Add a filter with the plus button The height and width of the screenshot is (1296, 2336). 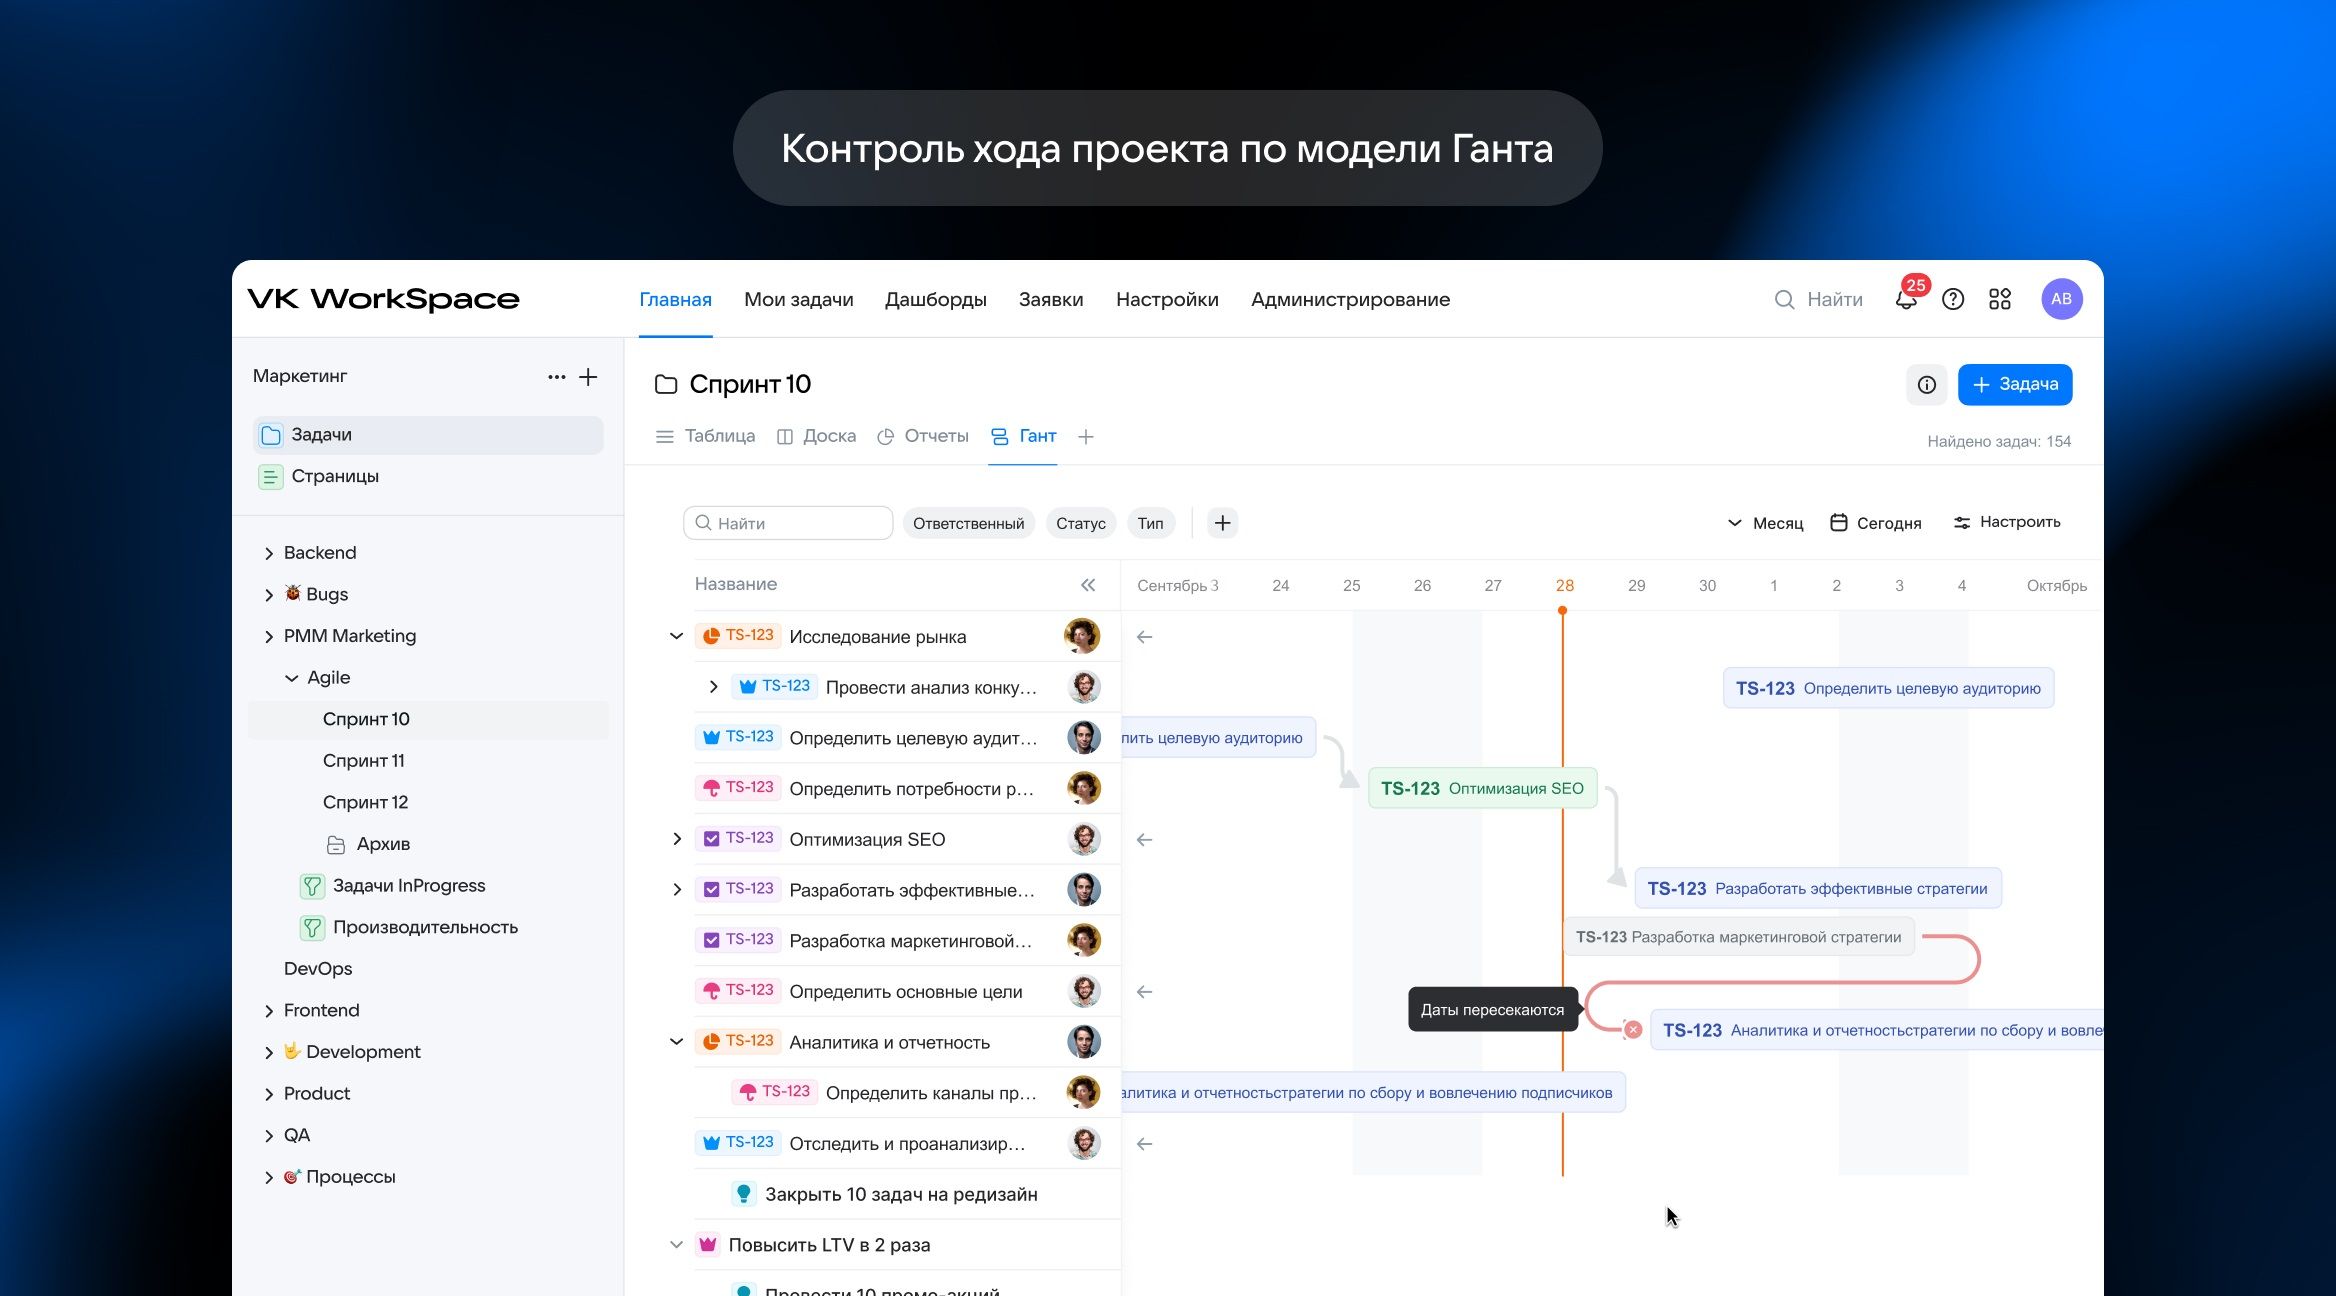point(1222,523)
